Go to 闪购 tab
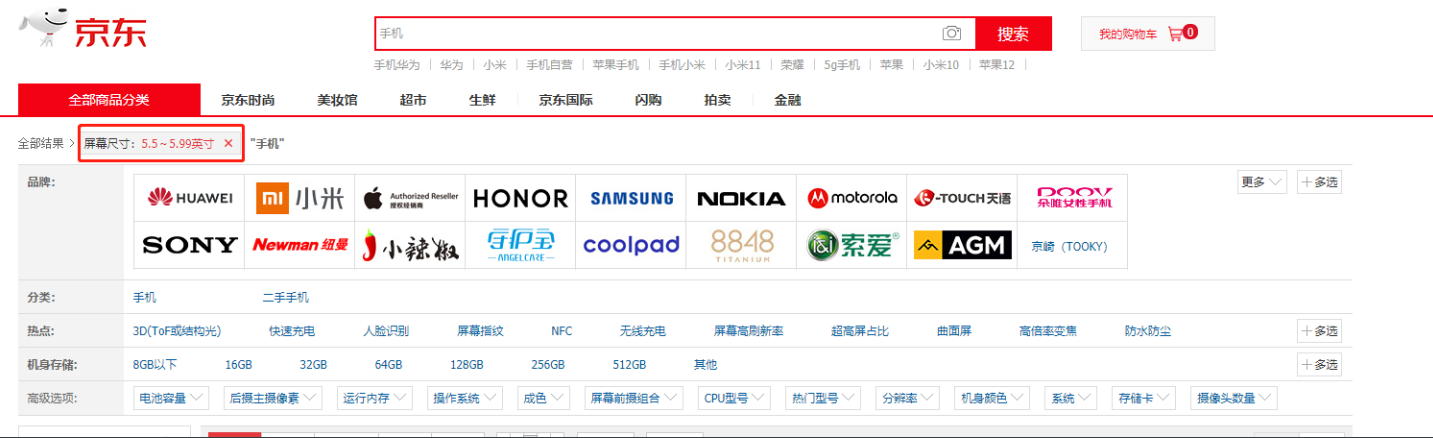Image resolution: width=1433 pixels, height=438 pixels. (x=648, y=100)
